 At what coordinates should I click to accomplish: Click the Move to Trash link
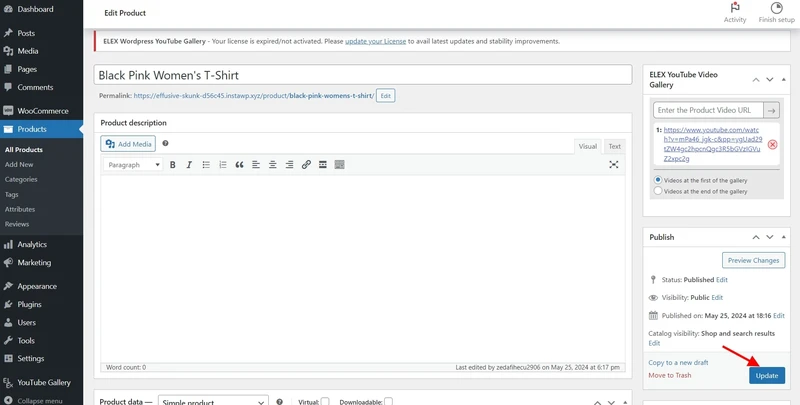point(669,375)
